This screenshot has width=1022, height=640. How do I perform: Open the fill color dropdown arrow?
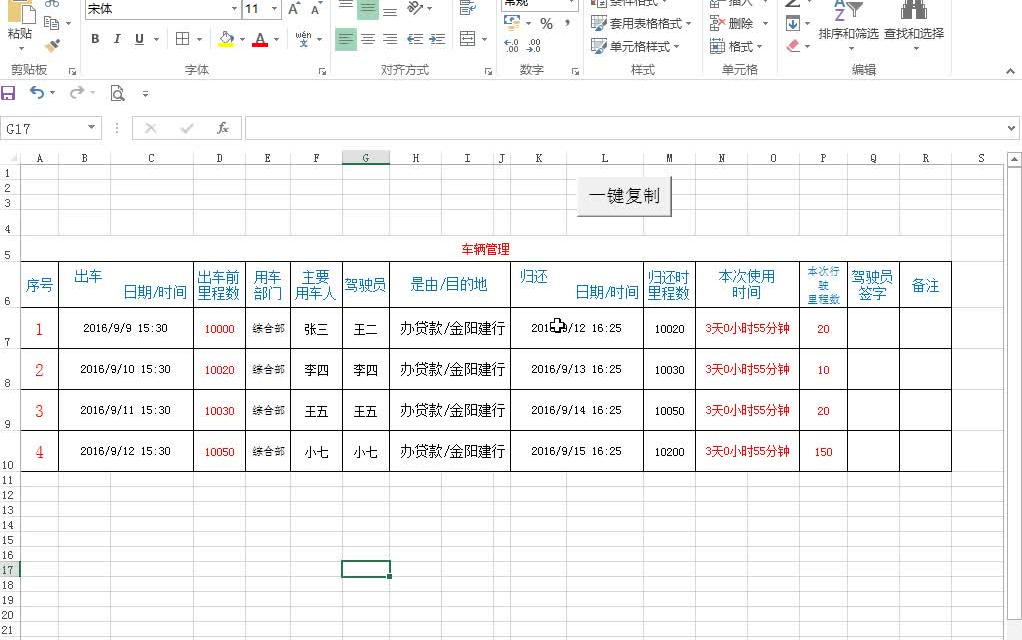[242, 38]
